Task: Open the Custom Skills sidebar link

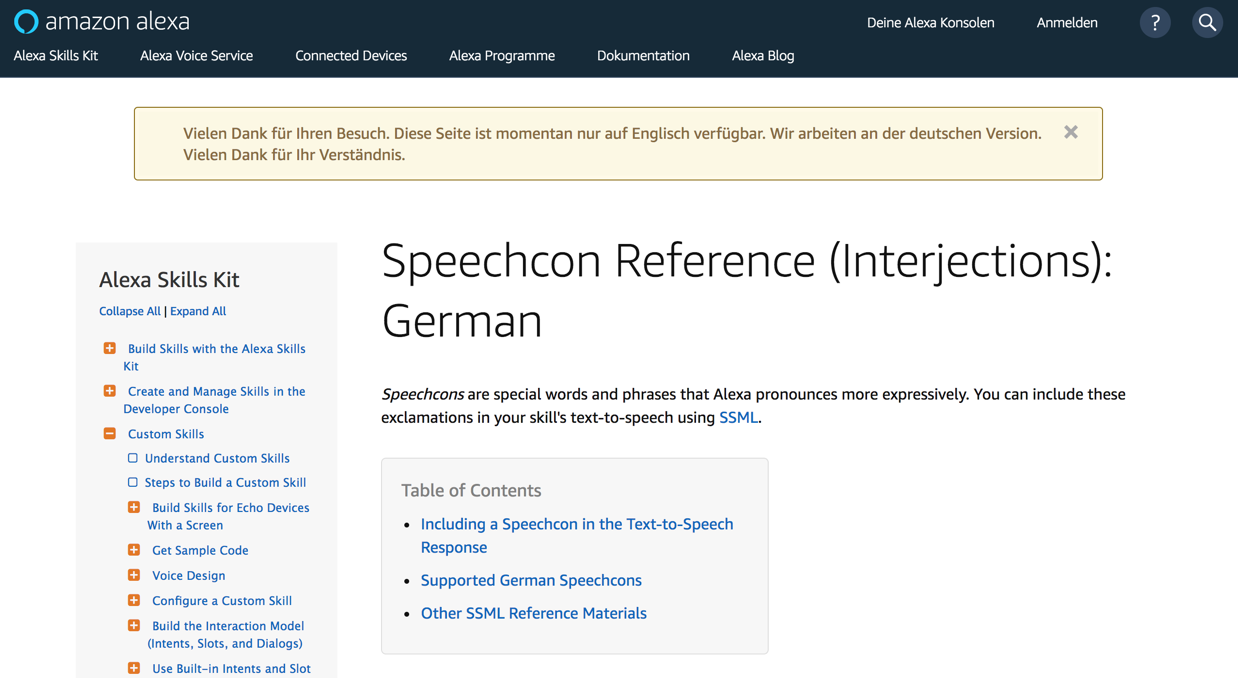Action: [x=167, y=436]
